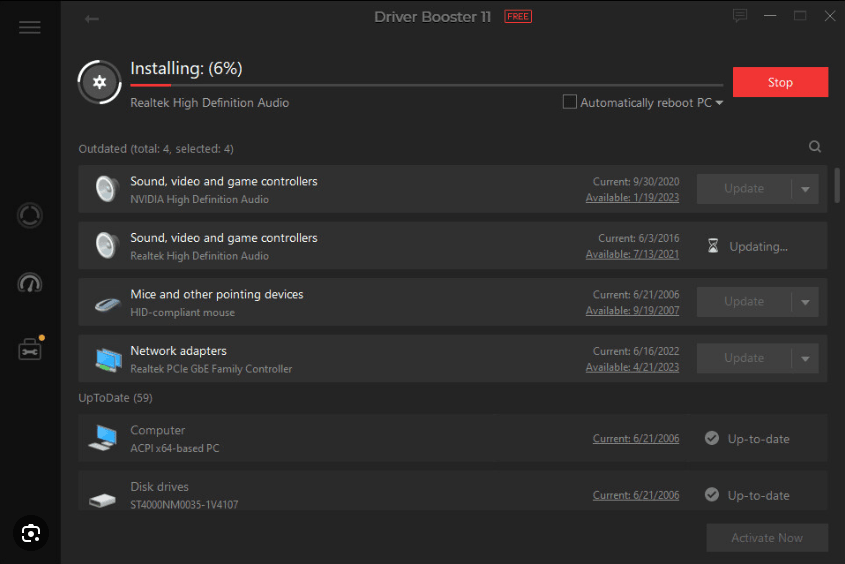
Task: Go back with the arrow icon
Action: (x=92, y=19)
